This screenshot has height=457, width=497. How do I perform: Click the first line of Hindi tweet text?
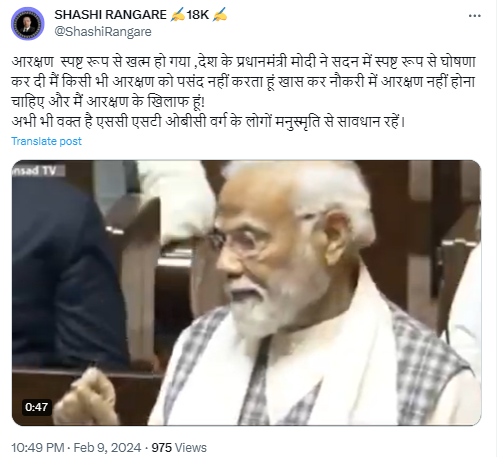click(x=243, y=62)
